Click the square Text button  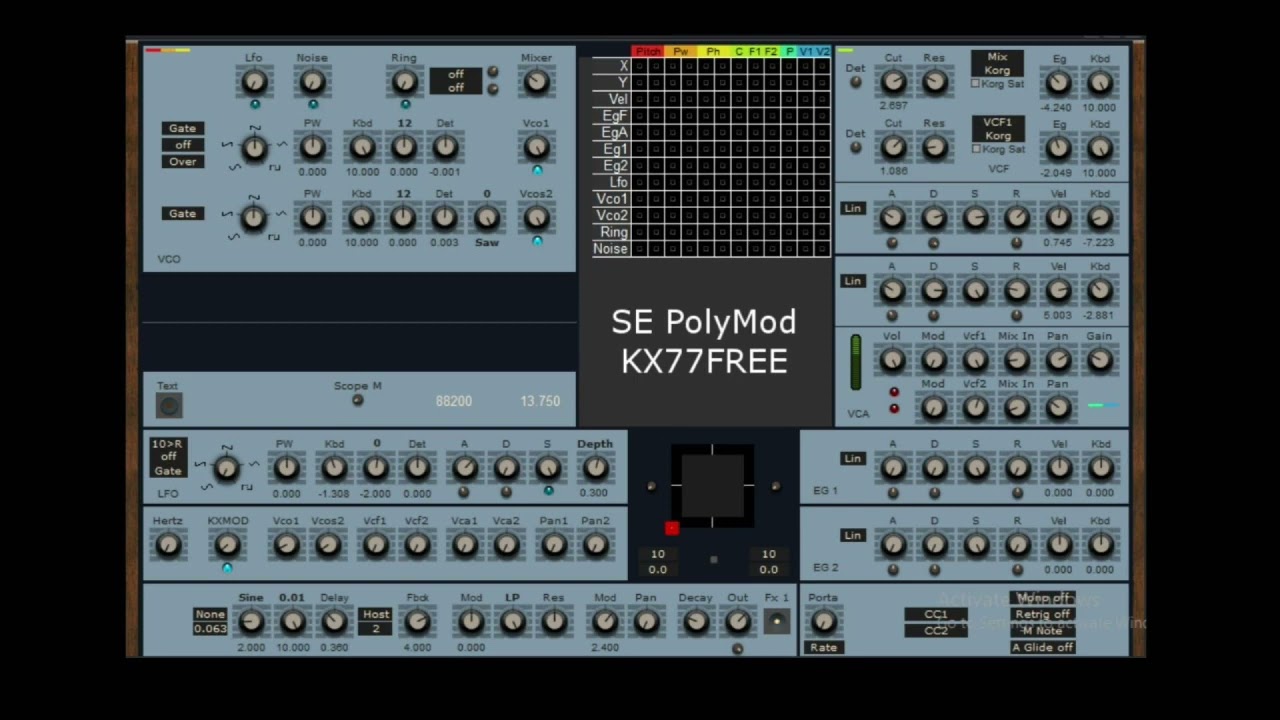point(169,405)
